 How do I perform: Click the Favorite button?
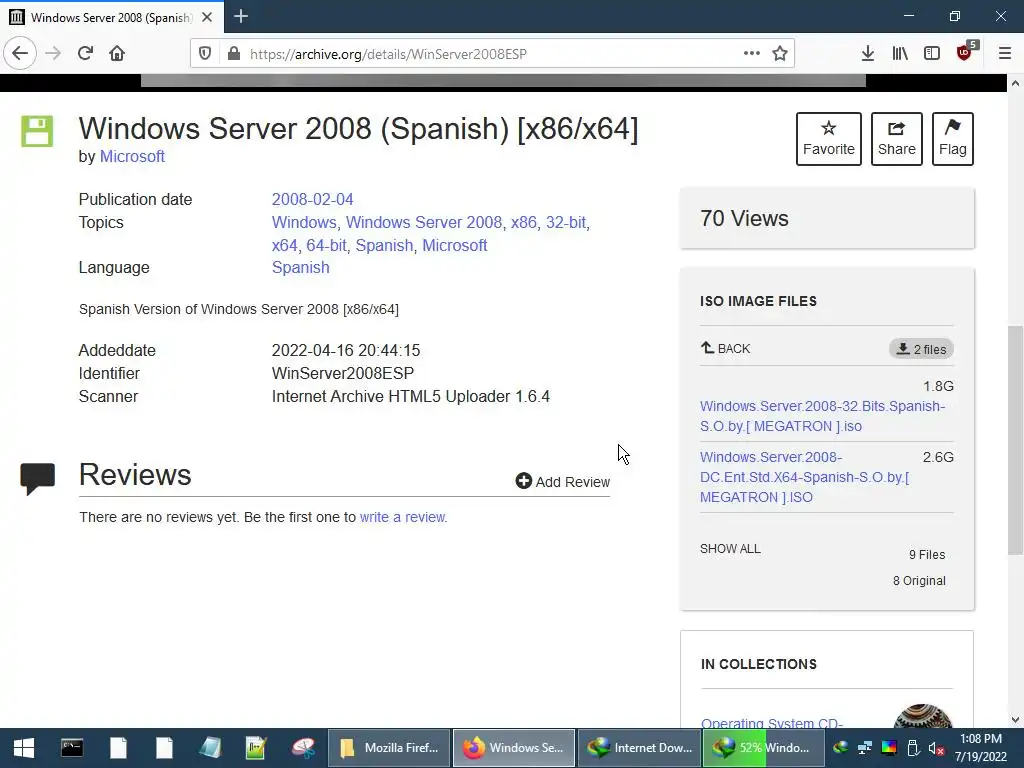click(x=829, y=138)
